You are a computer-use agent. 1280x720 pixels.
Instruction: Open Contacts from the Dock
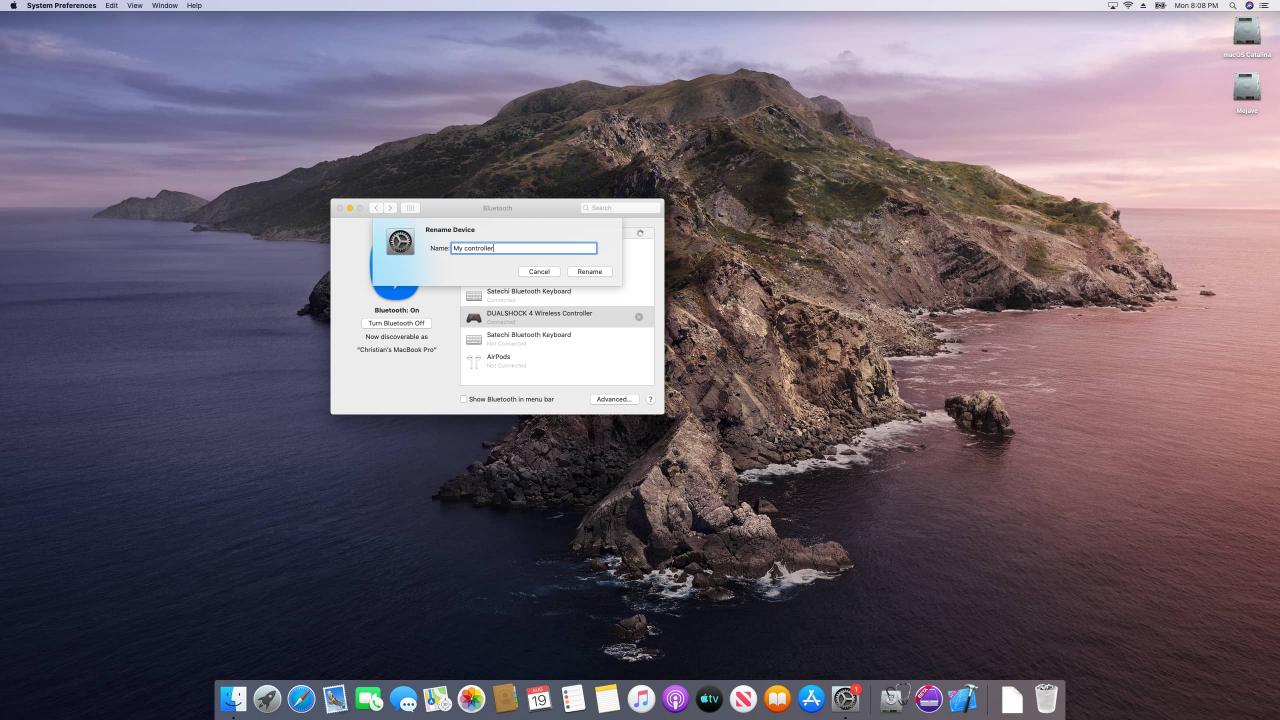[505, 698]
